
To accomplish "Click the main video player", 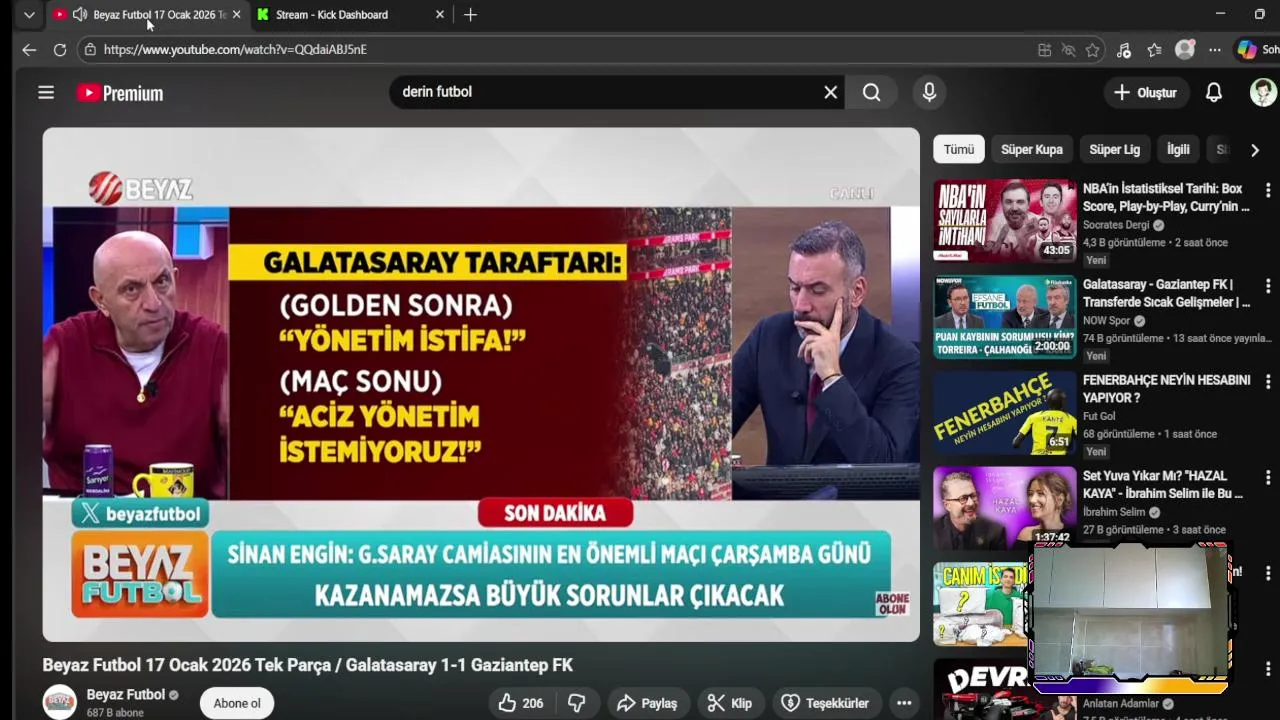I will point(481,384).
